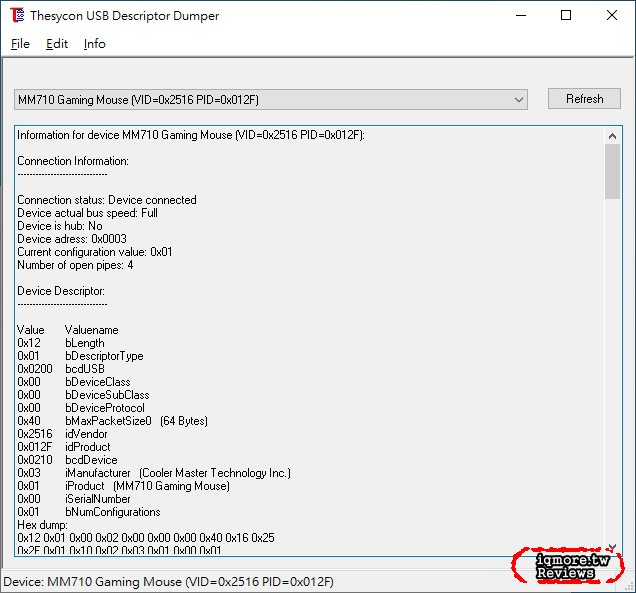Click the bLength row

pyautogui.click(x=61, y=343)
